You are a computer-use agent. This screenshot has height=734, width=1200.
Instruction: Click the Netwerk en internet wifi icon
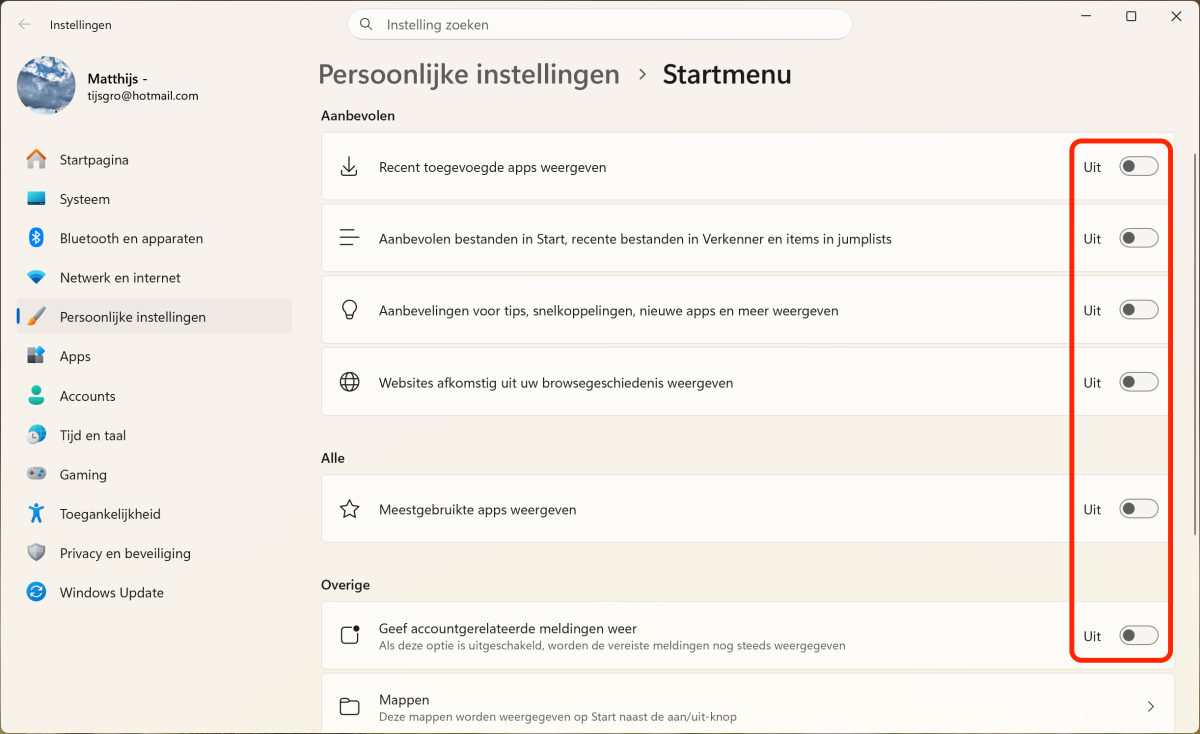coord(36,278)
